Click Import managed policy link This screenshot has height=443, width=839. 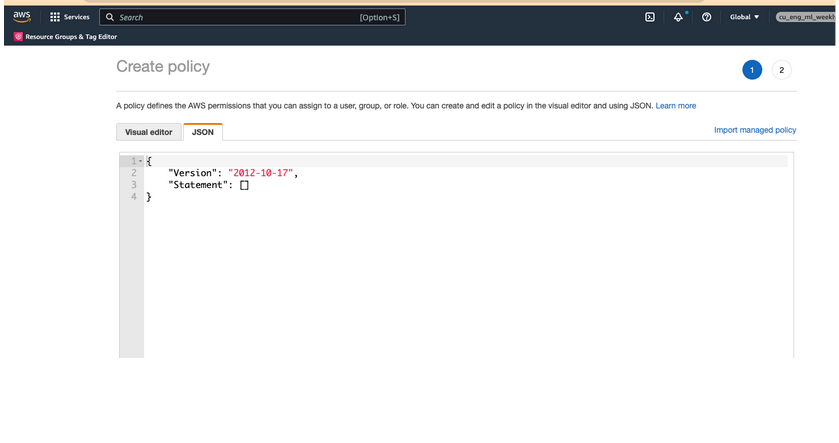755,130
